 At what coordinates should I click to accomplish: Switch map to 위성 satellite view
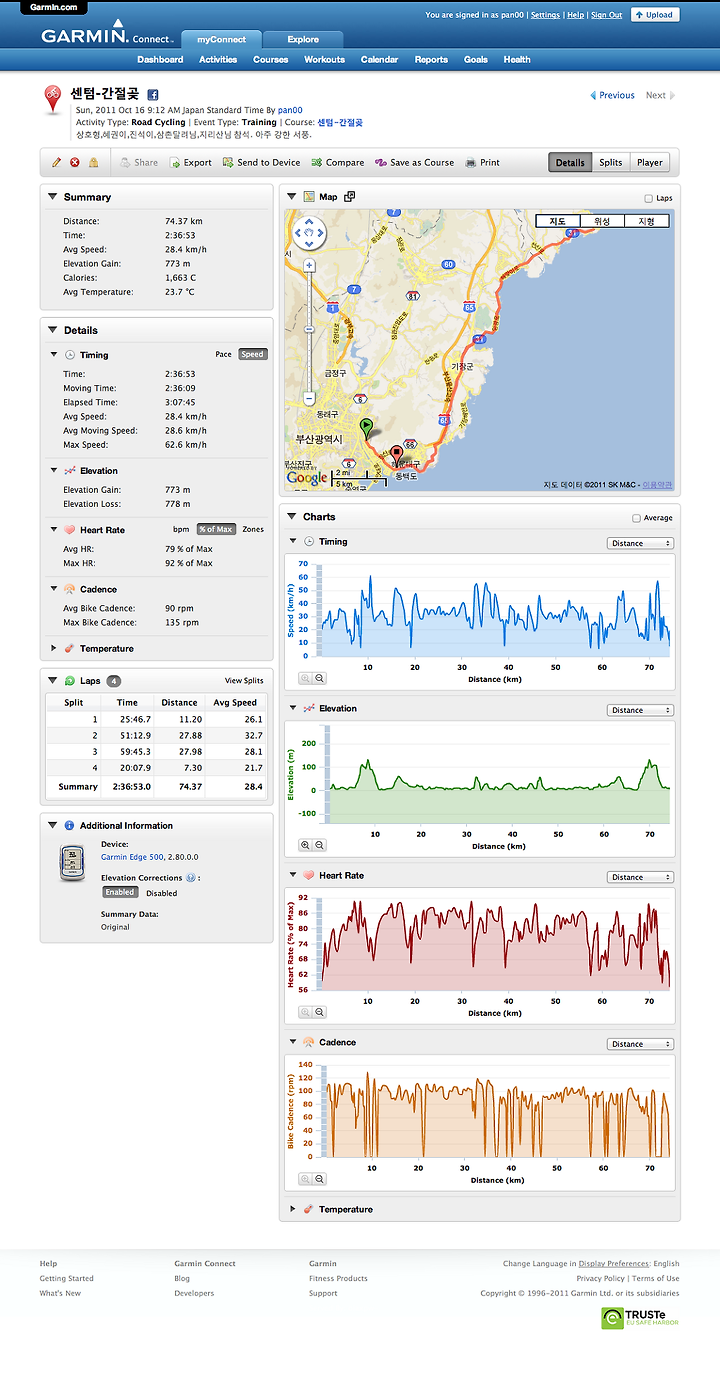602,221
